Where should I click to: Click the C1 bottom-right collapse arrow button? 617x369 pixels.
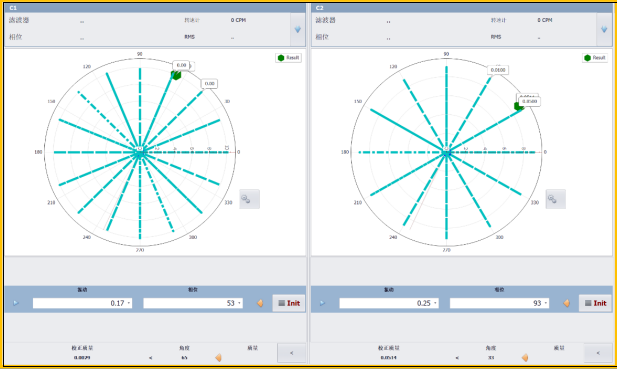click(x=292, y=353)
